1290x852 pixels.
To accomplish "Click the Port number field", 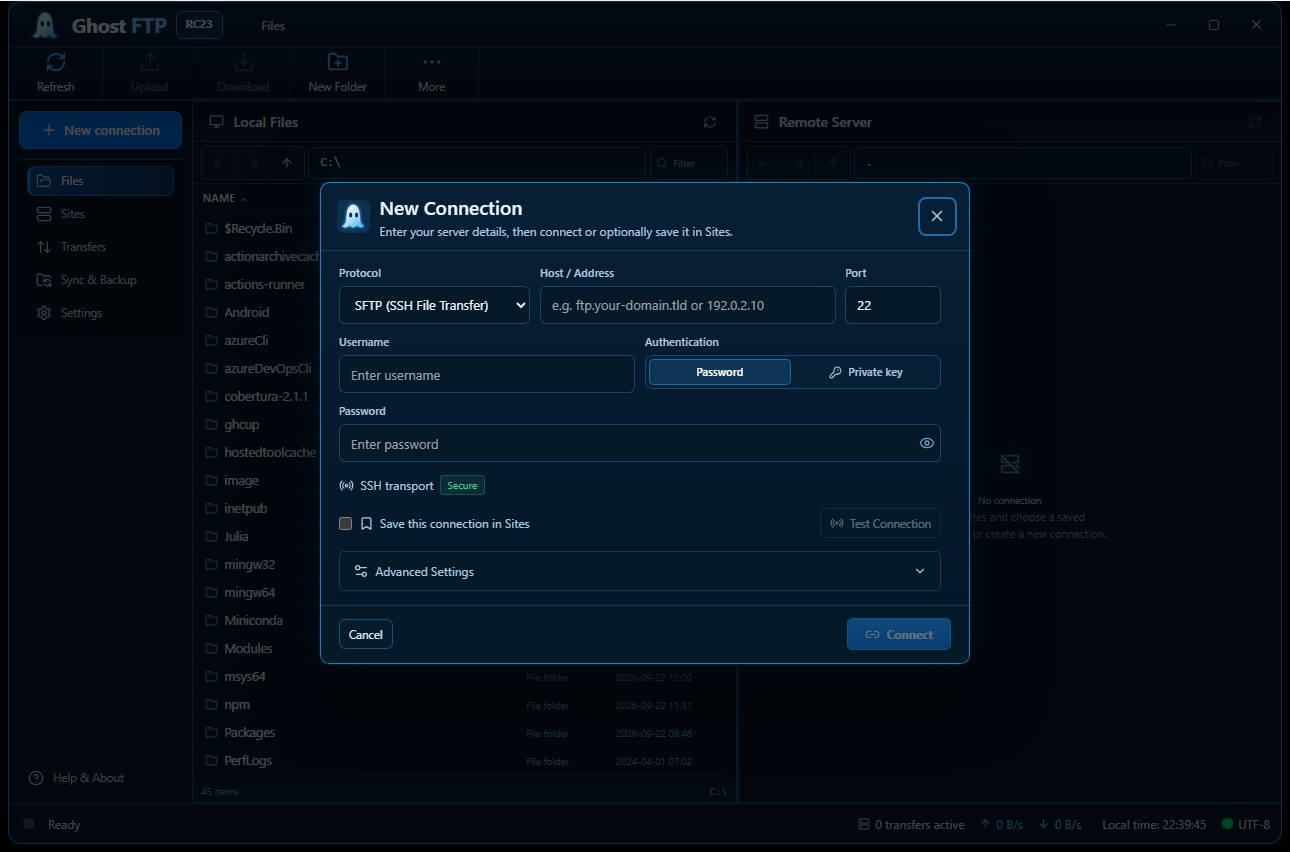I will pyautogui.click(x=893, y=305).
